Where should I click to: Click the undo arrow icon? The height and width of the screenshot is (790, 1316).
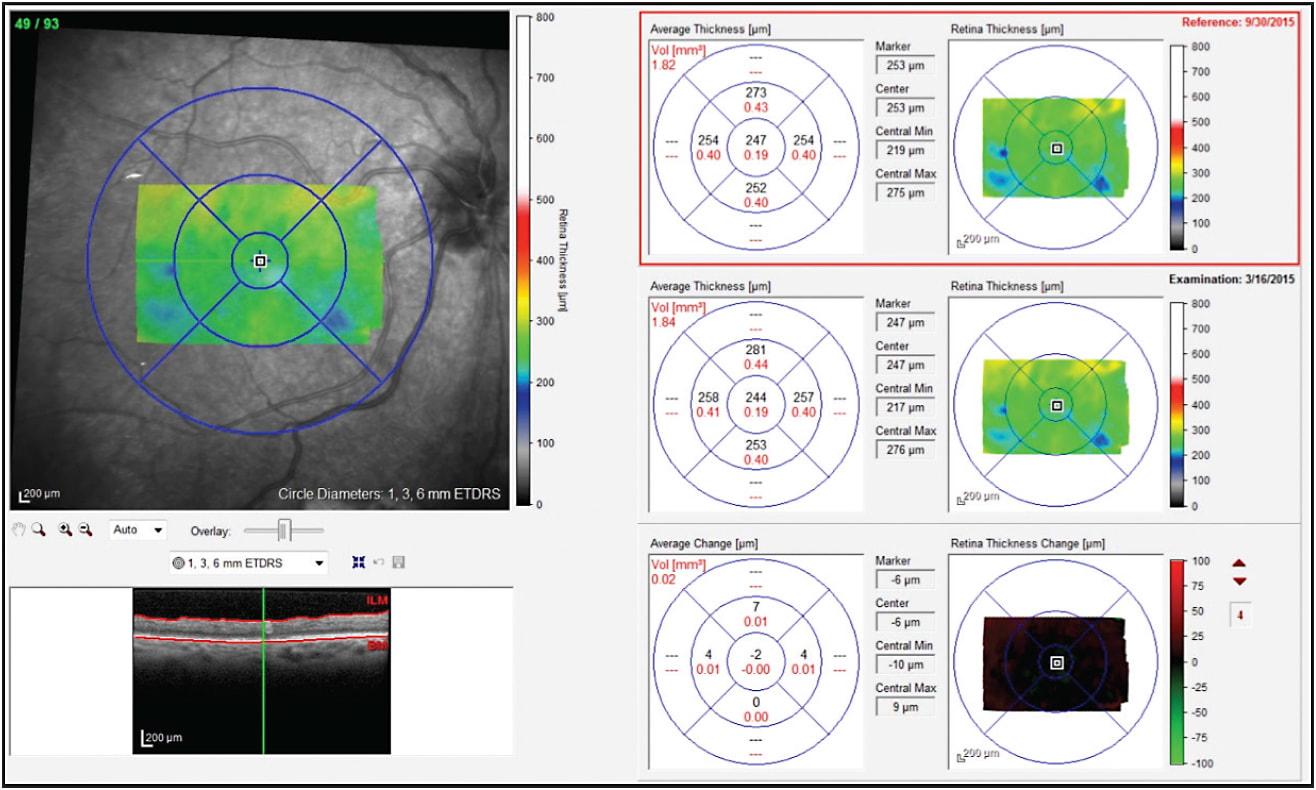click(379, 562)
